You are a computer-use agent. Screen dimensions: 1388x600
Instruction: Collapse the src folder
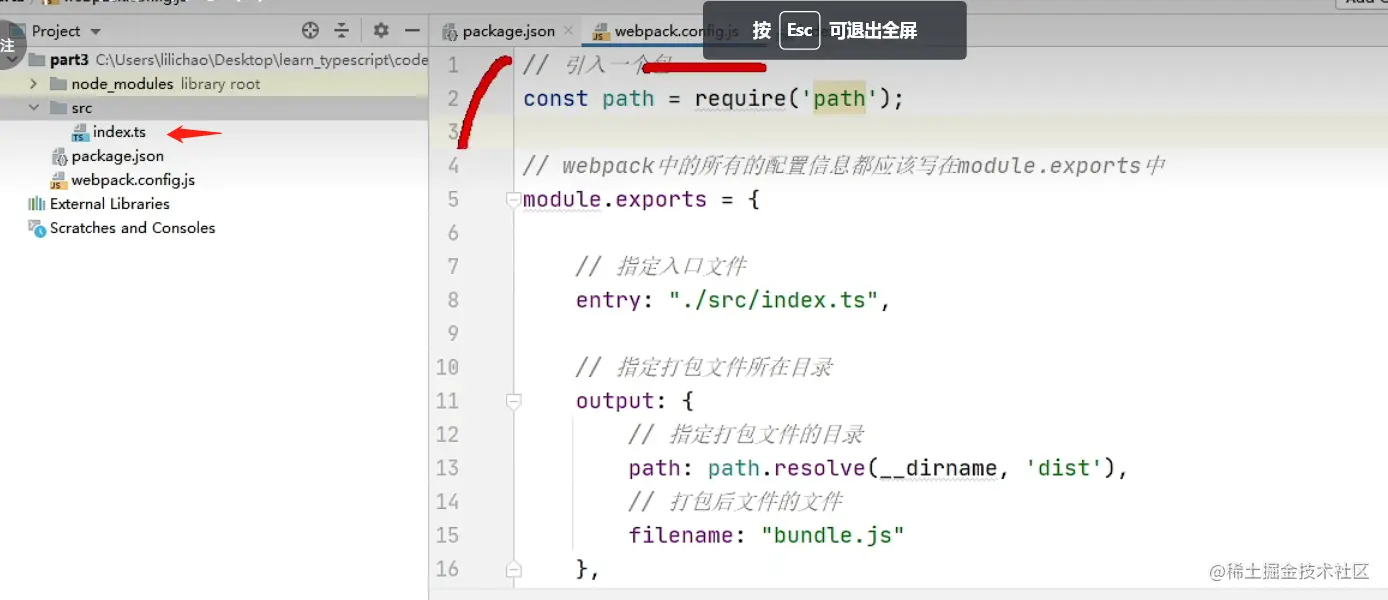tap(34, 108)
